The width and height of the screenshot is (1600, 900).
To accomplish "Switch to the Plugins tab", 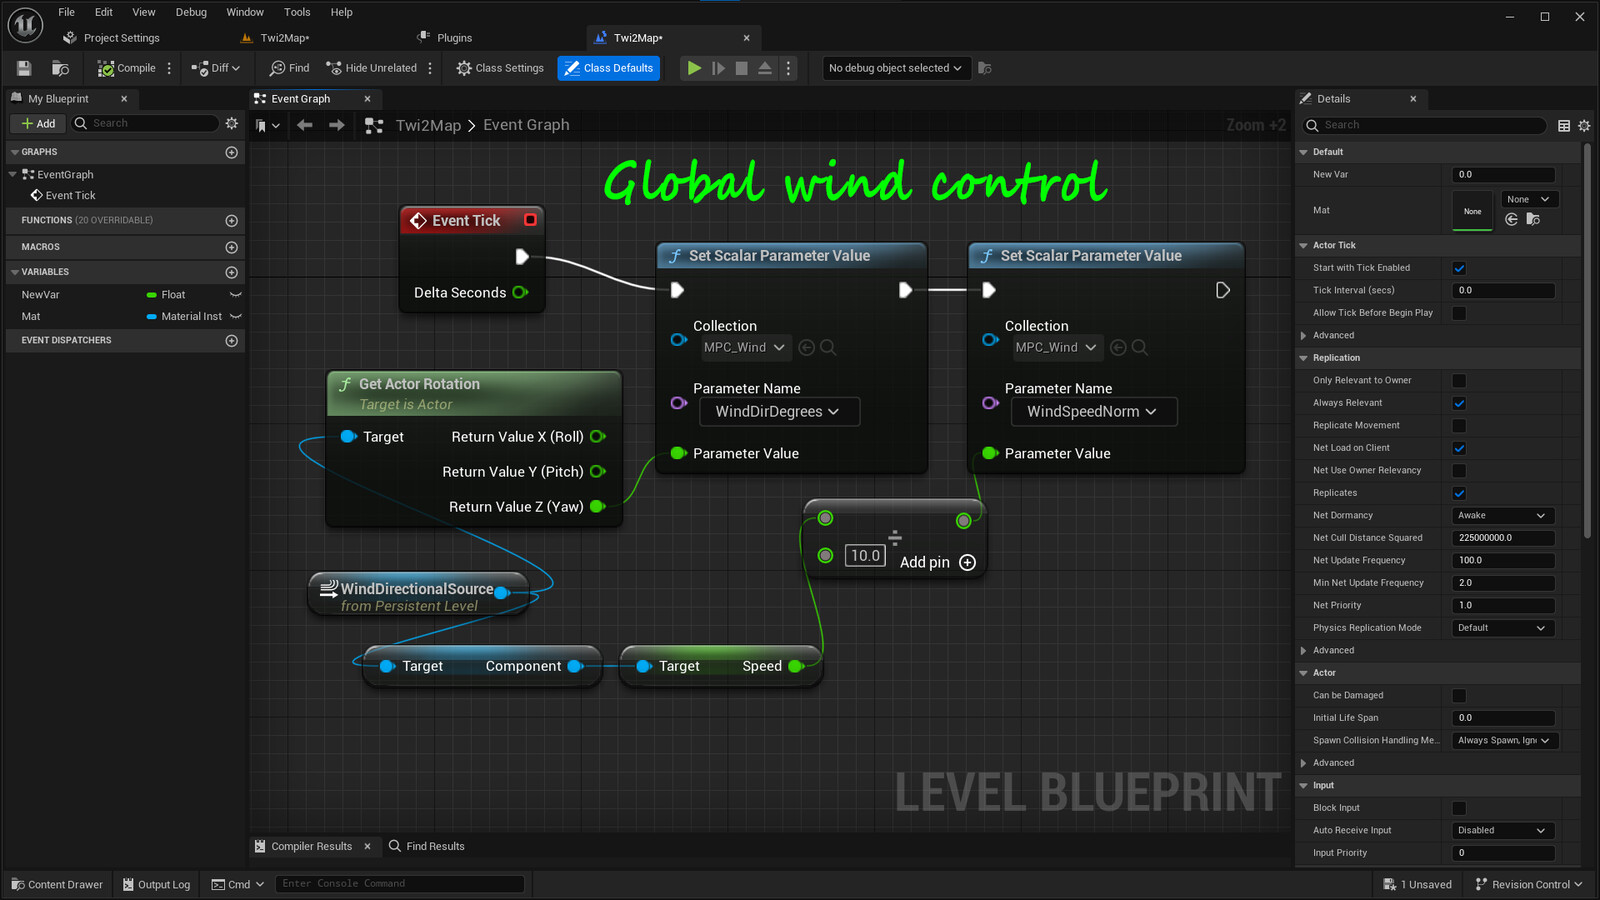I will pyautogui.click(x=454, y=37).
